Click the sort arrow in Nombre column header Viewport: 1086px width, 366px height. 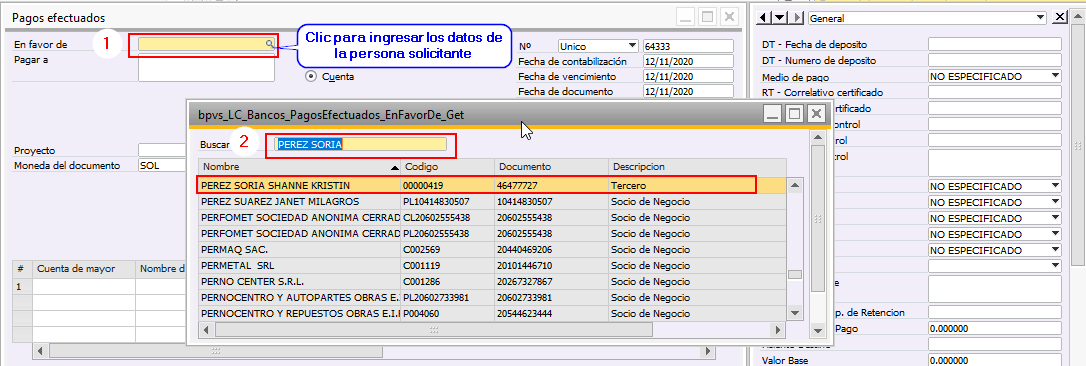394,168
